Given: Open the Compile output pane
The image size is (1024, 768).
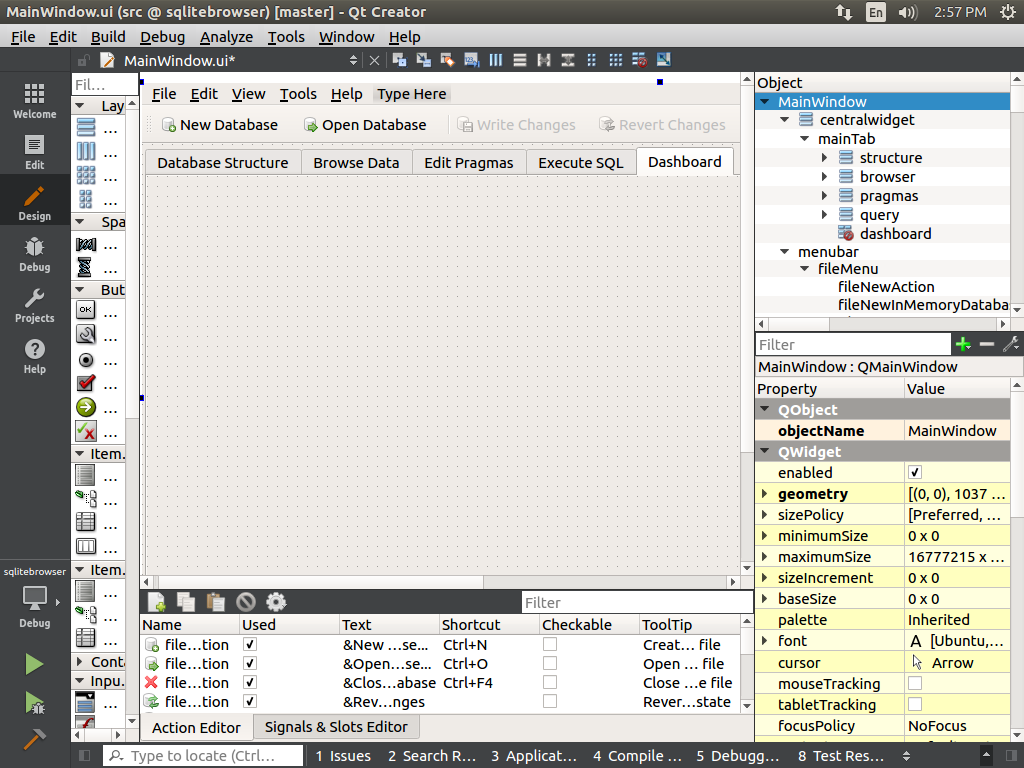Looking at the screenshot, I should (637, 756).
